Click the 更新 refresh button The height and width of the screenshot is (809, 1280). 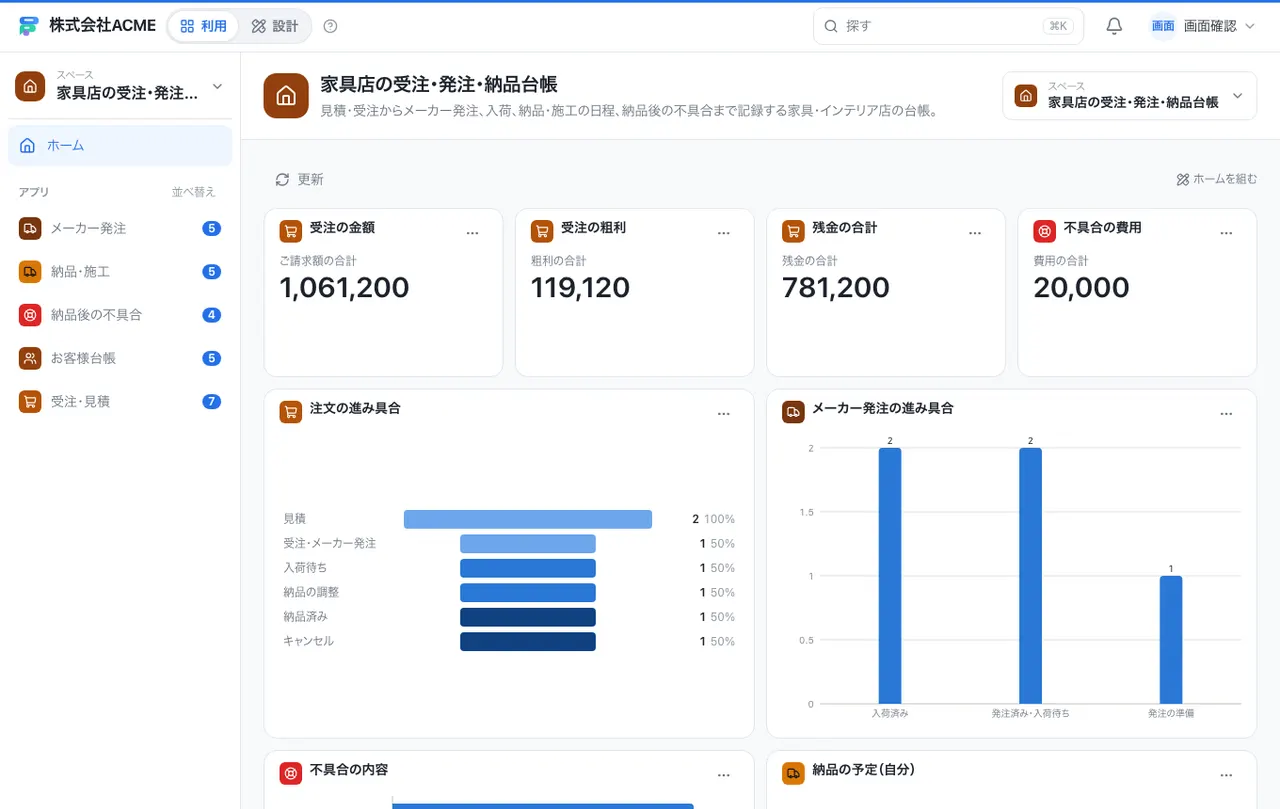300,179
